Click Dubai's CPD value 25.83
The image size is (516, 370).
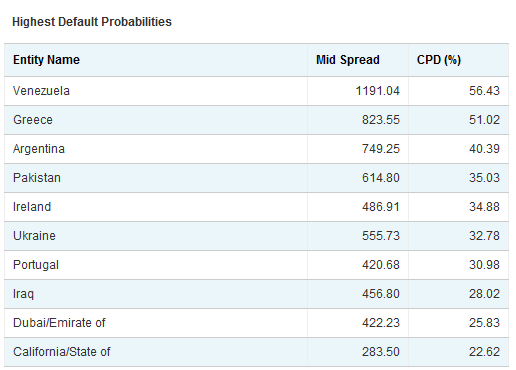pyautogui.click(x=484, y=323)
